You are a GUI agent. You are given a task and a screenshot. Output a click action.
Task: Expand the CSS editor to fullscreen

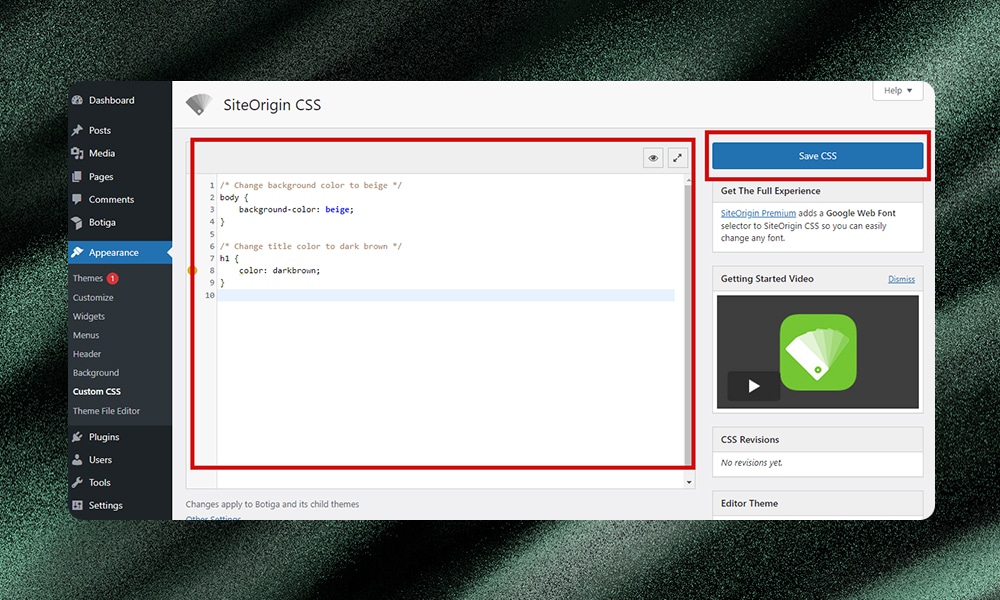tap(678, 157)
